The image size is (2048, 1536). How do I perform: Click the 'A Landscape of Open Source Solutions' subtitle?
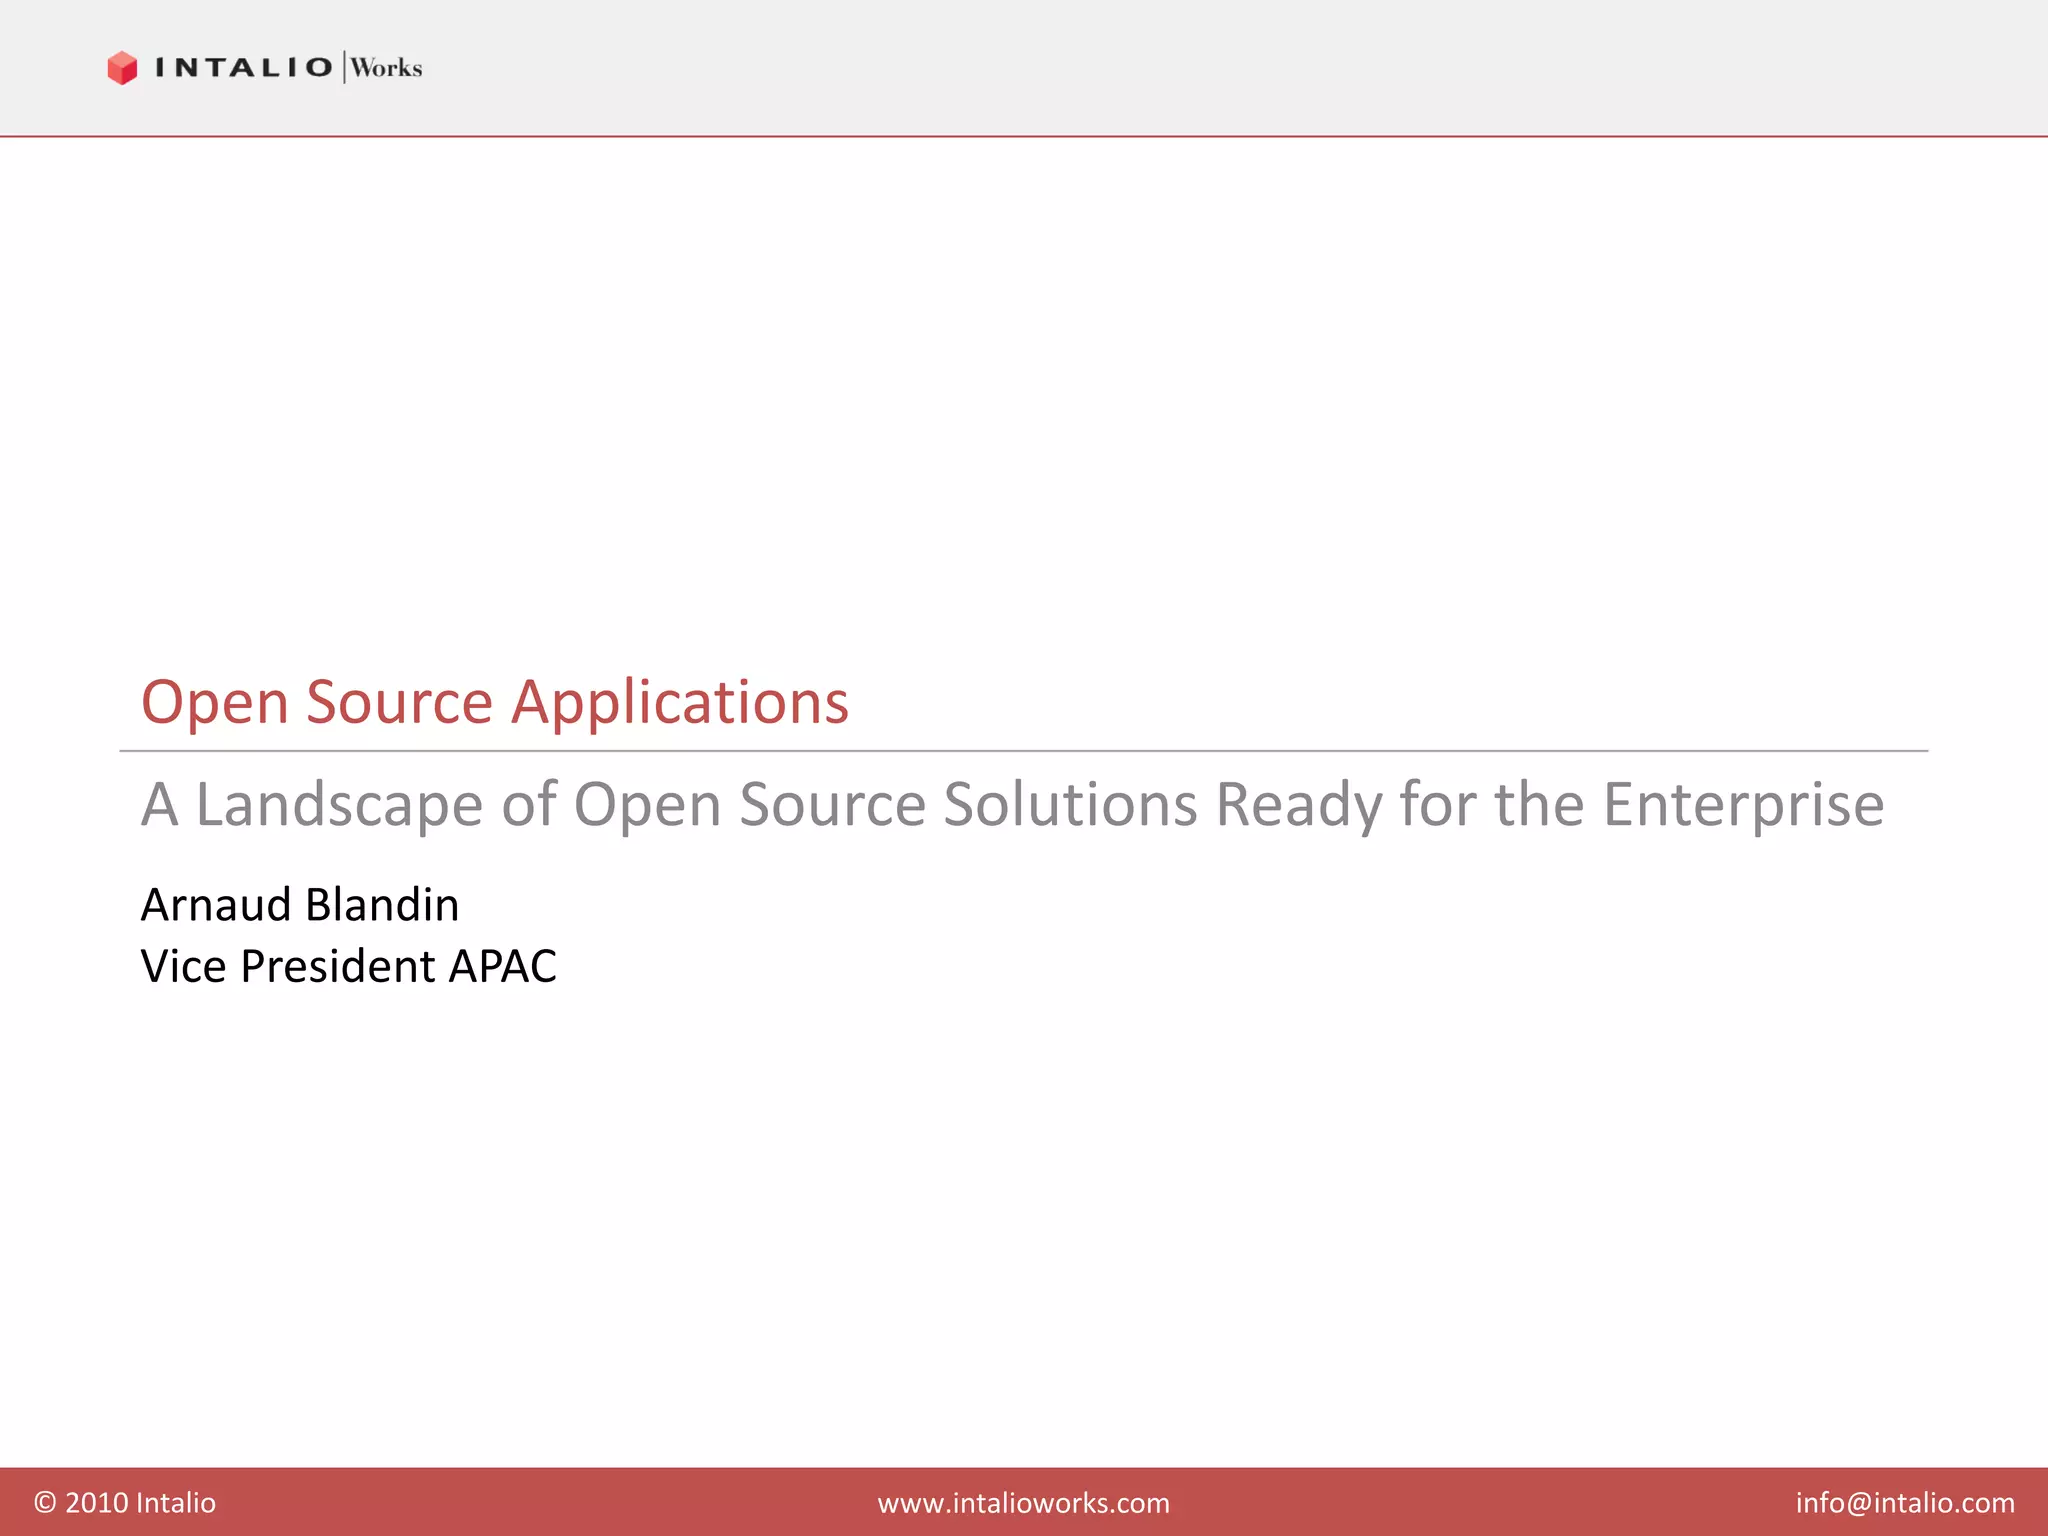[x=1012, y=805]
